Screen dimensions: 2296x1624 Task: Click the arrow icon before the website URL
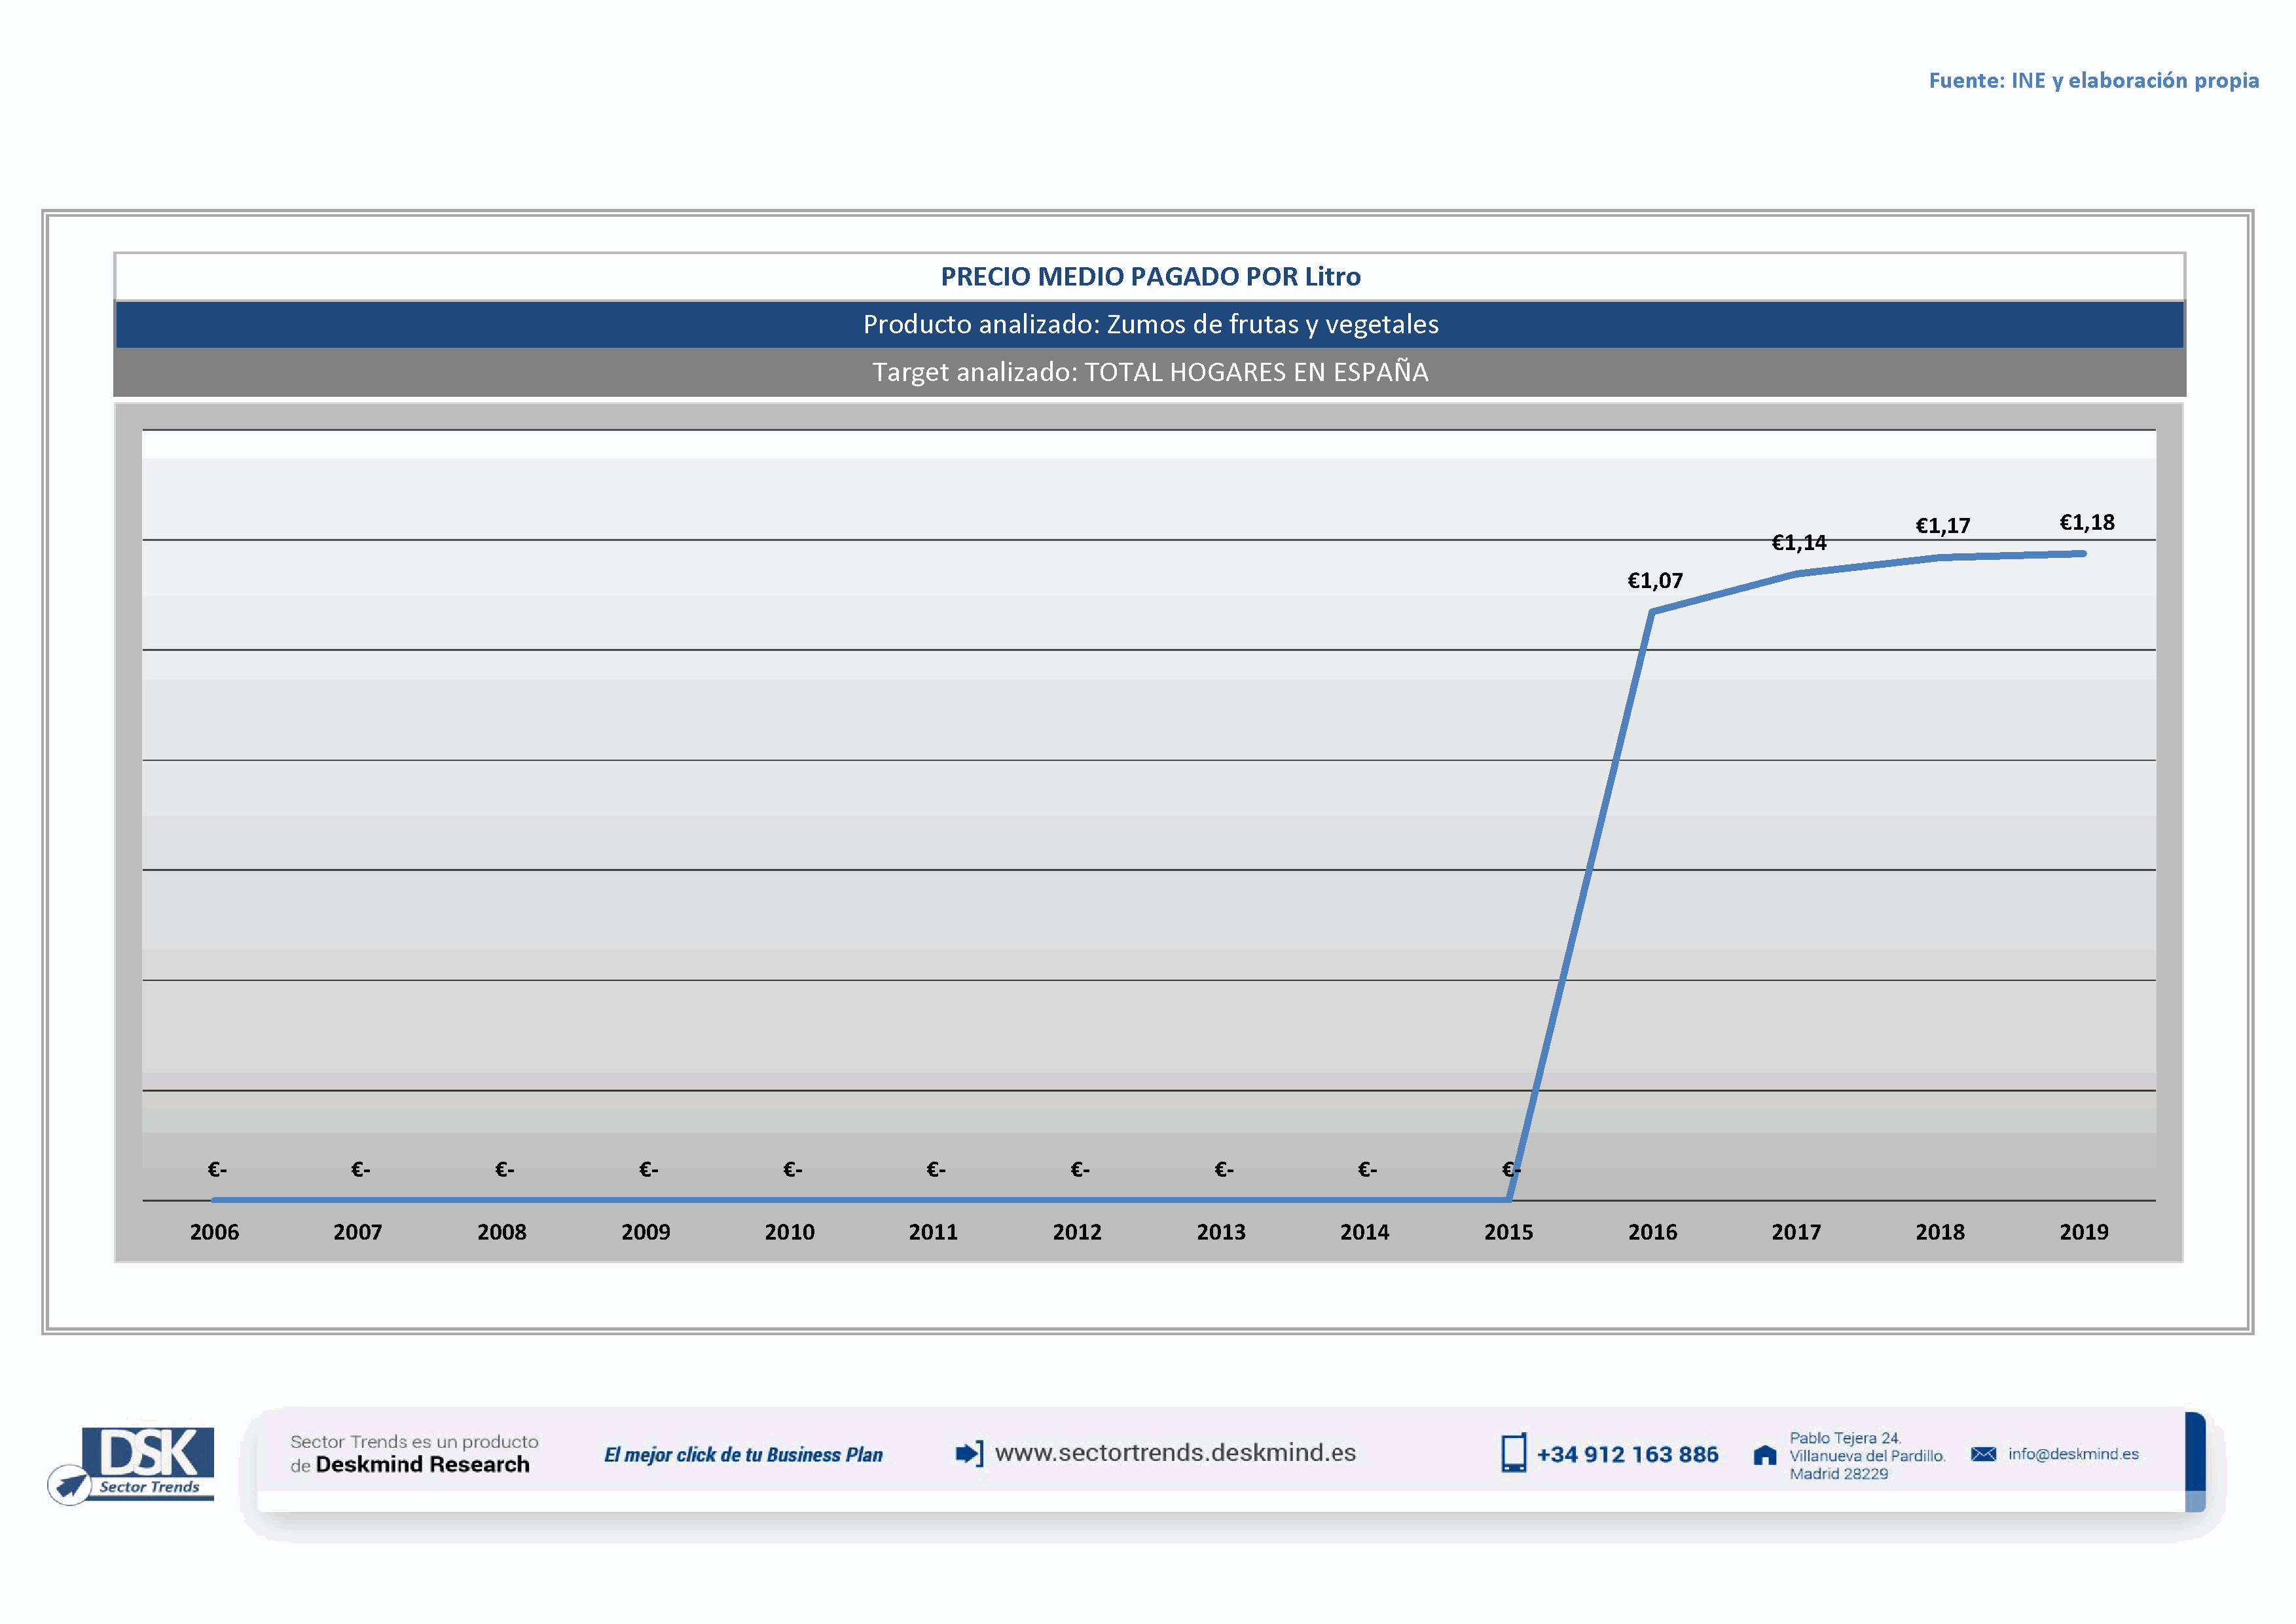pos(969,1453)
